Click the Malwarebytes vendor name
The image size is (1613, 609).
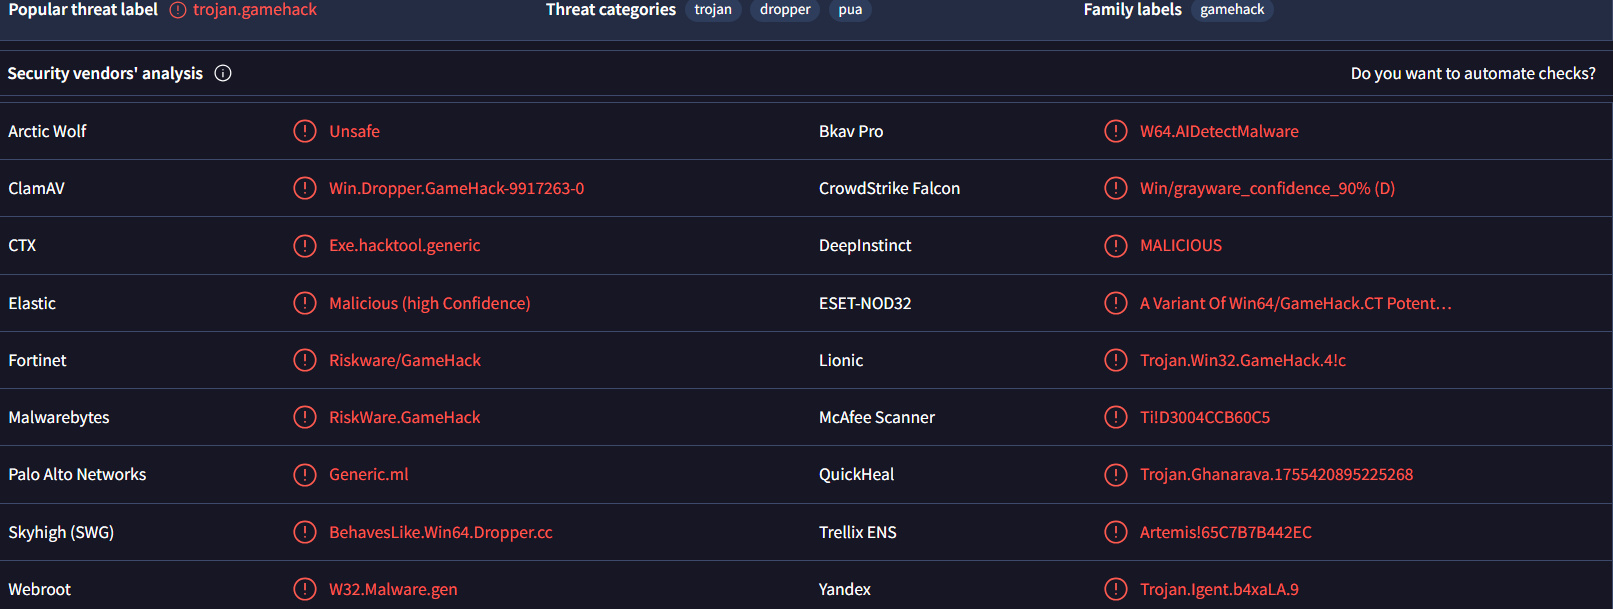pos(59,417)
